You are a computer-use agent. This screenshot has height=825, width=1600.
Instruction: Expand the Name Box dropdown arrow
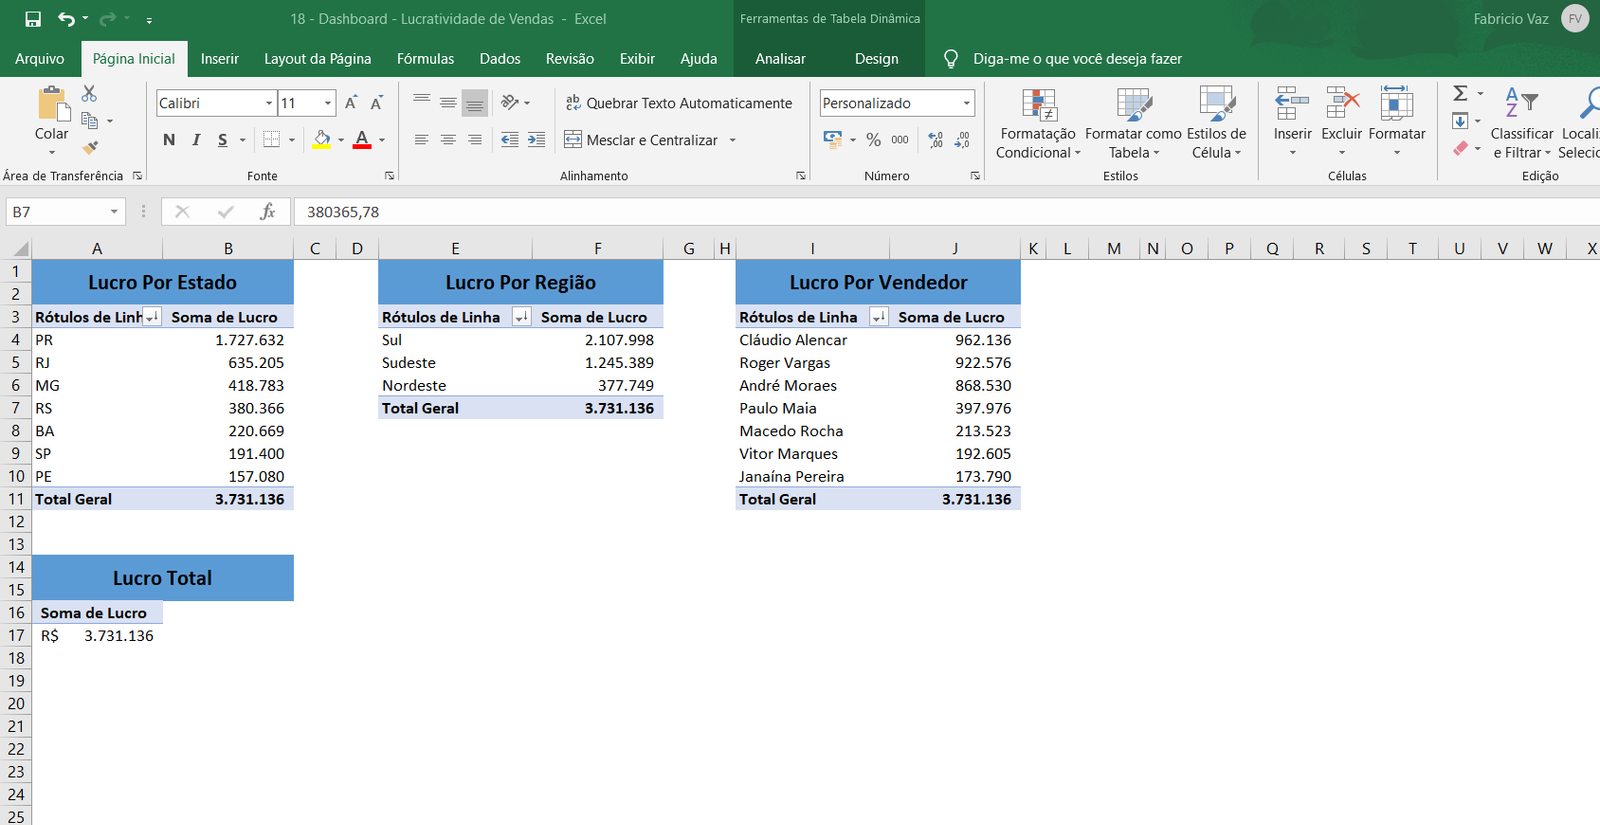114,212
